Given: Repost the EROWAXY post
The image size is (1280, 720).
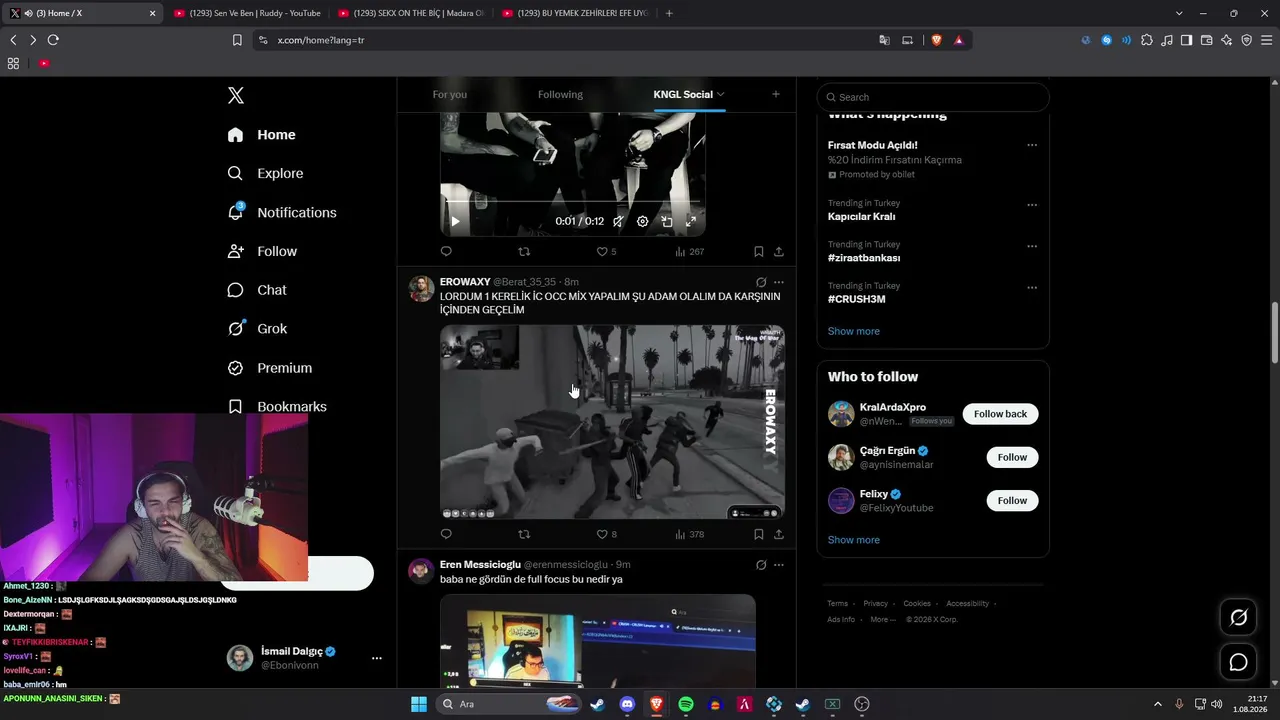Looking at the screenshot, I should (x=524, y=534).
